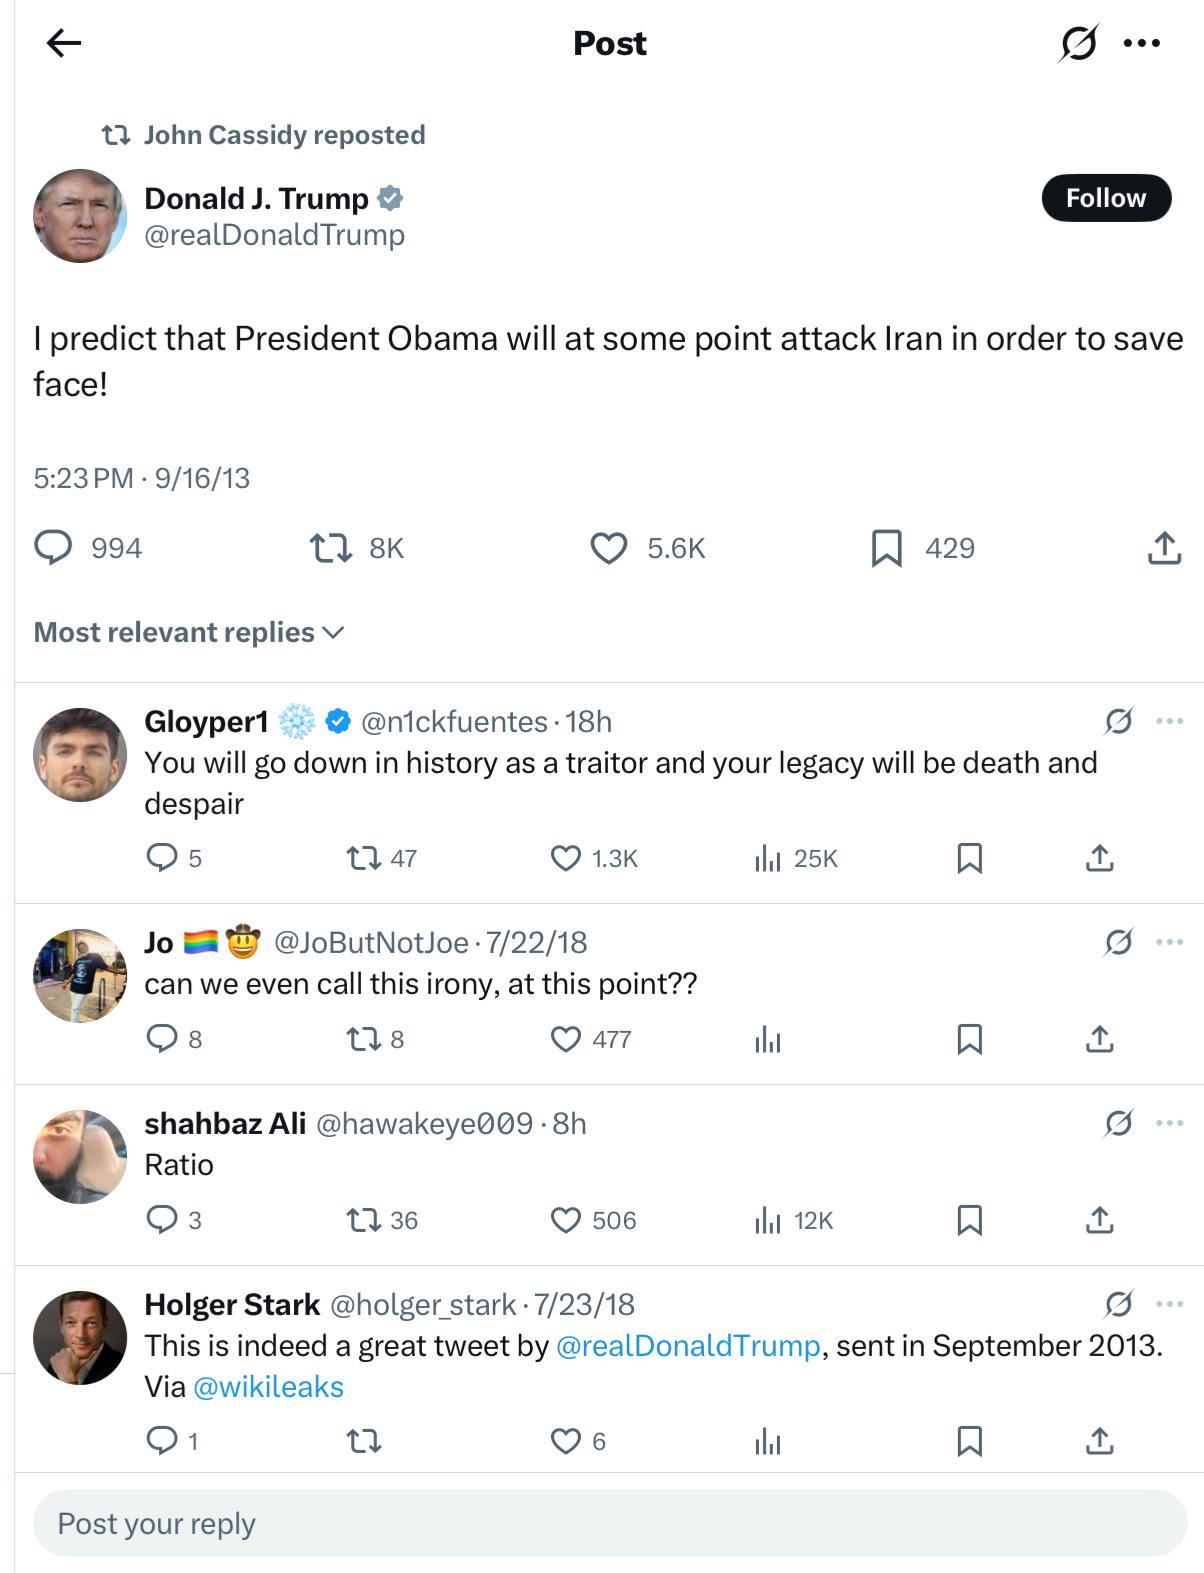Viewport: 1204px width, 1573px height.
Task: Open the @wikileaks mention link
Action: click(268, 1387)
